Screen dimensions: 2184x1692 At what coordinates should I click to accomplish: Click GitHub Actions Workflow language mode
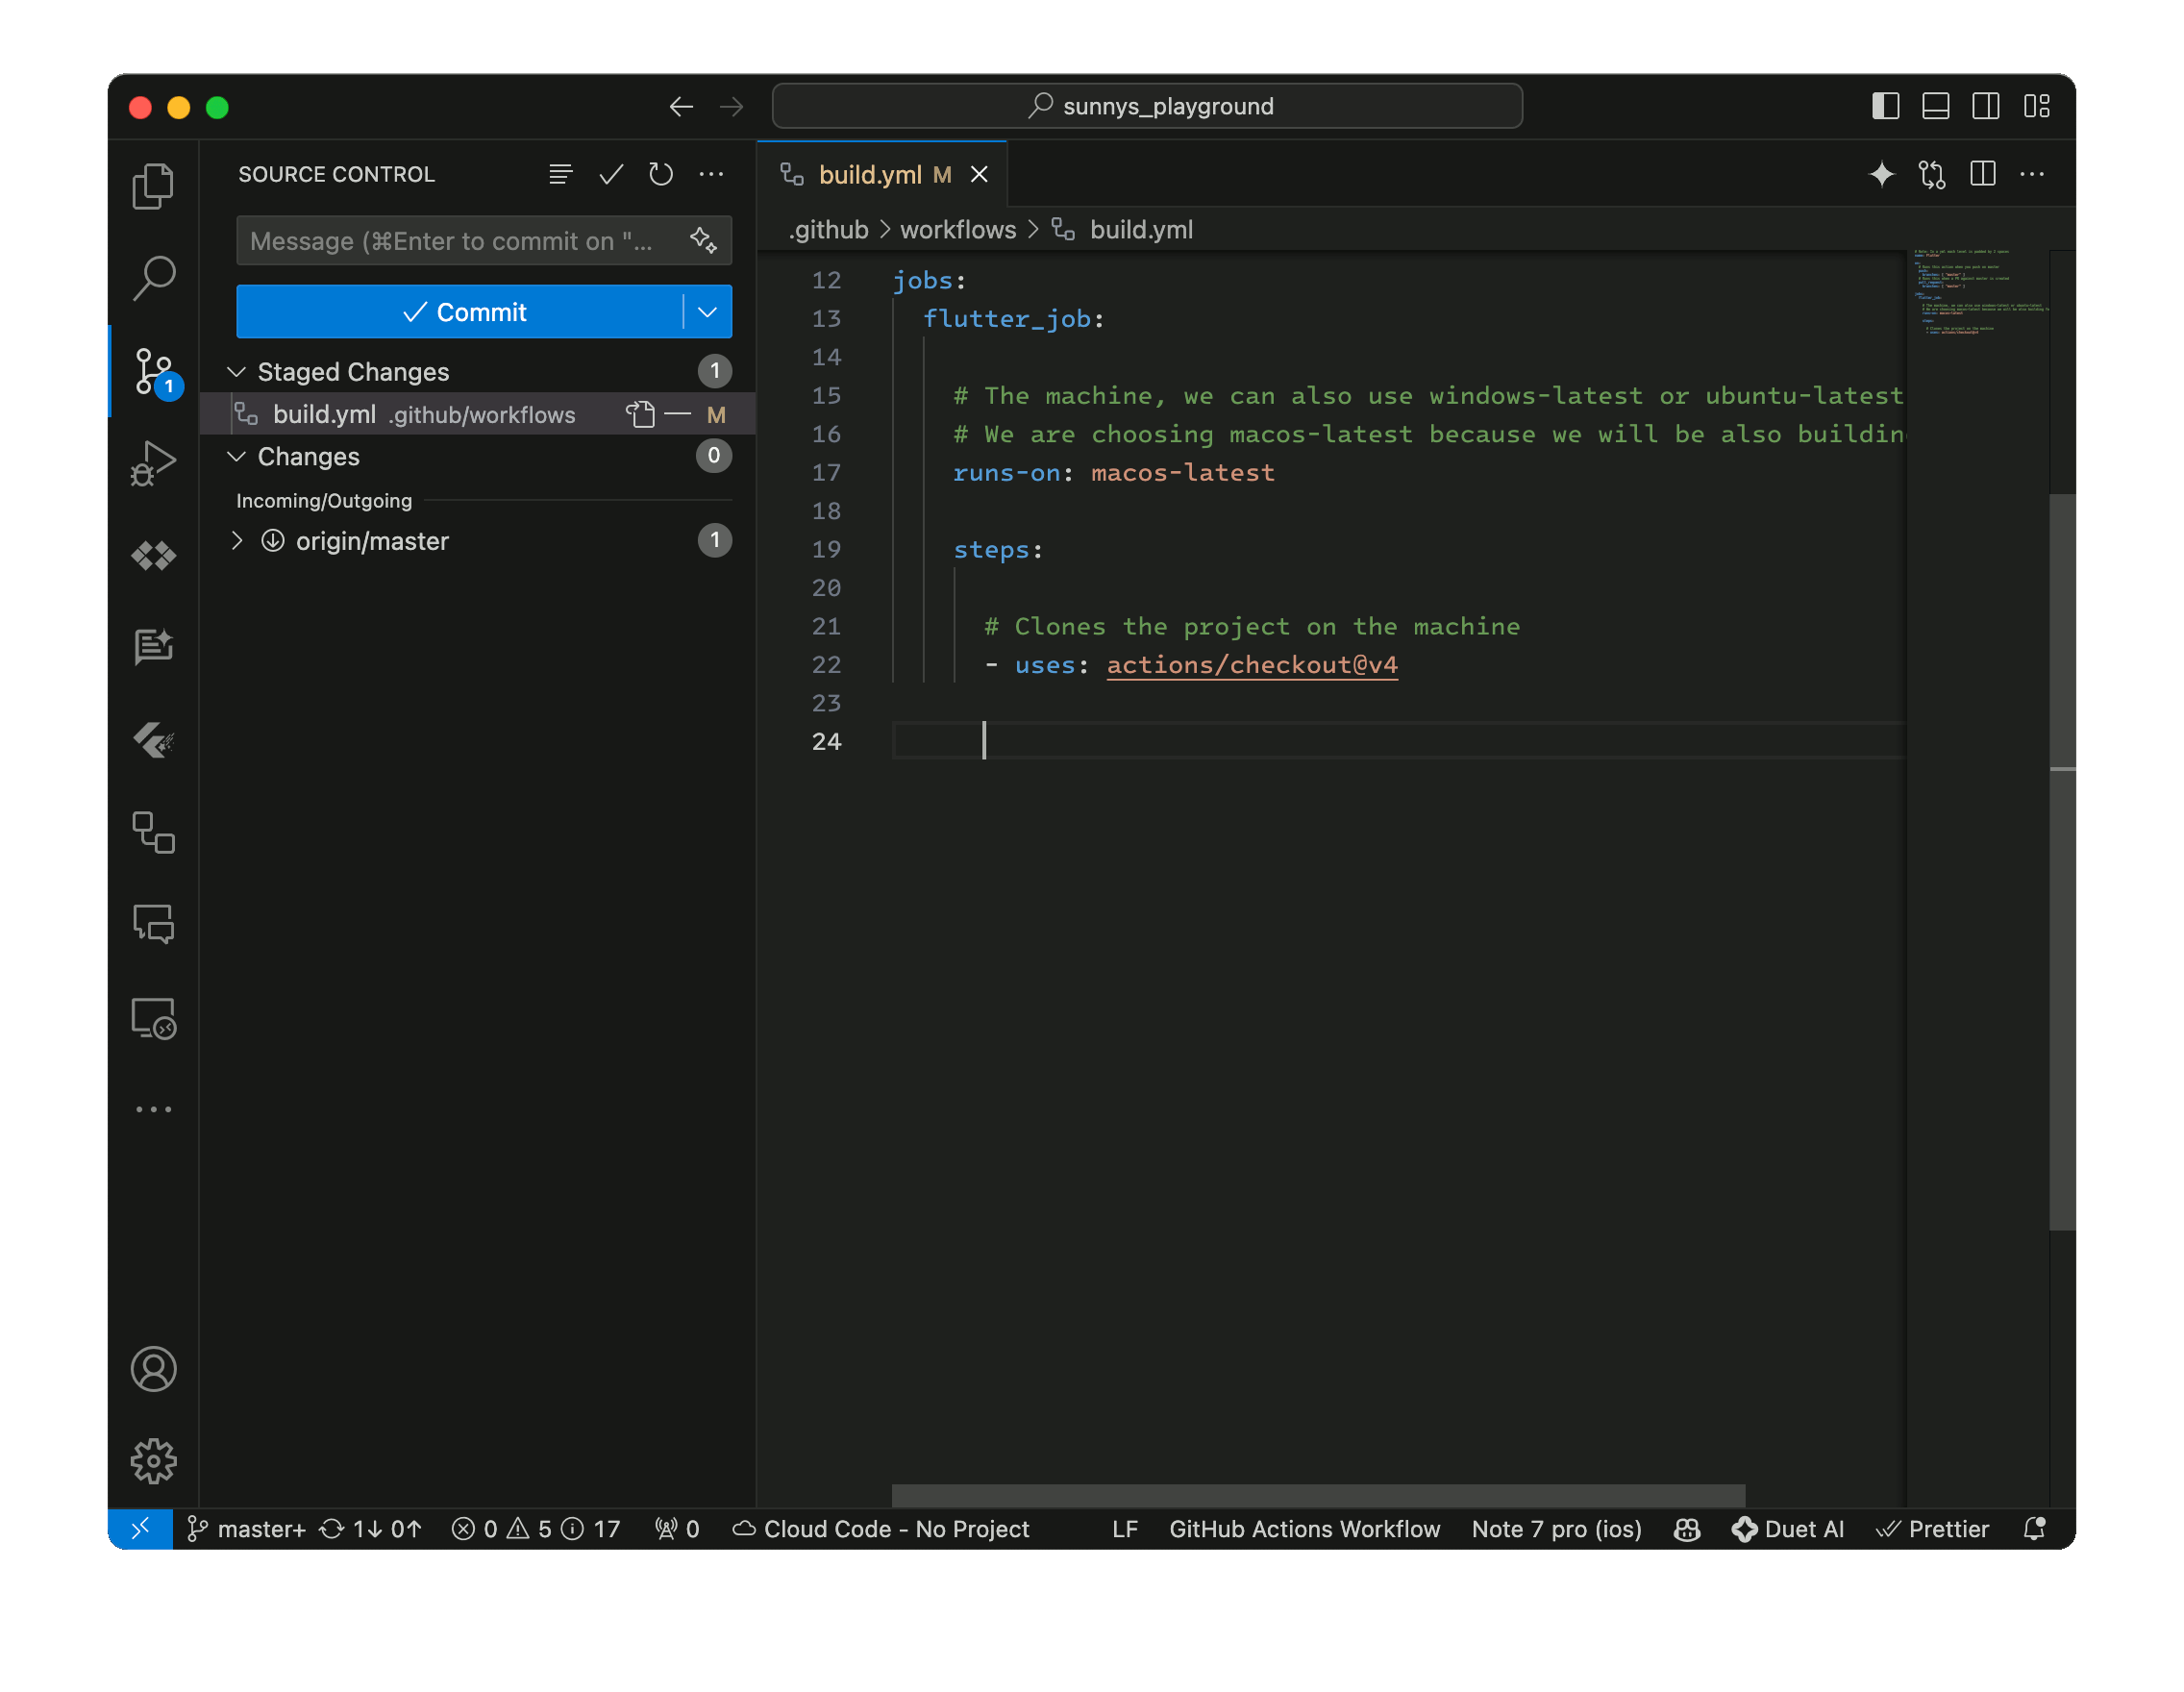[x=1304, y=1528]
